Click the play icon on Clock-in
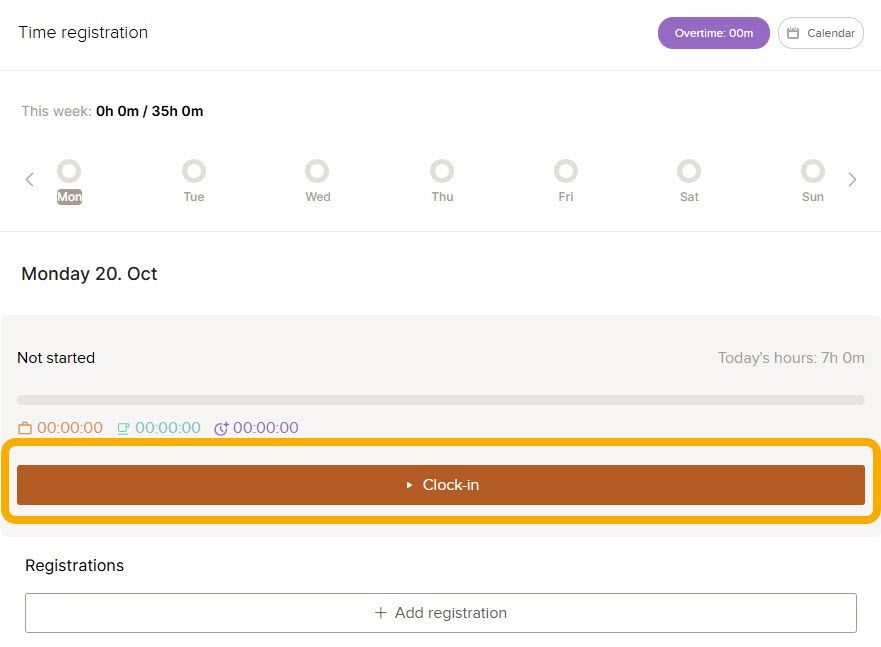The width and height of the screenshot is (881, 647). (409, 485)
